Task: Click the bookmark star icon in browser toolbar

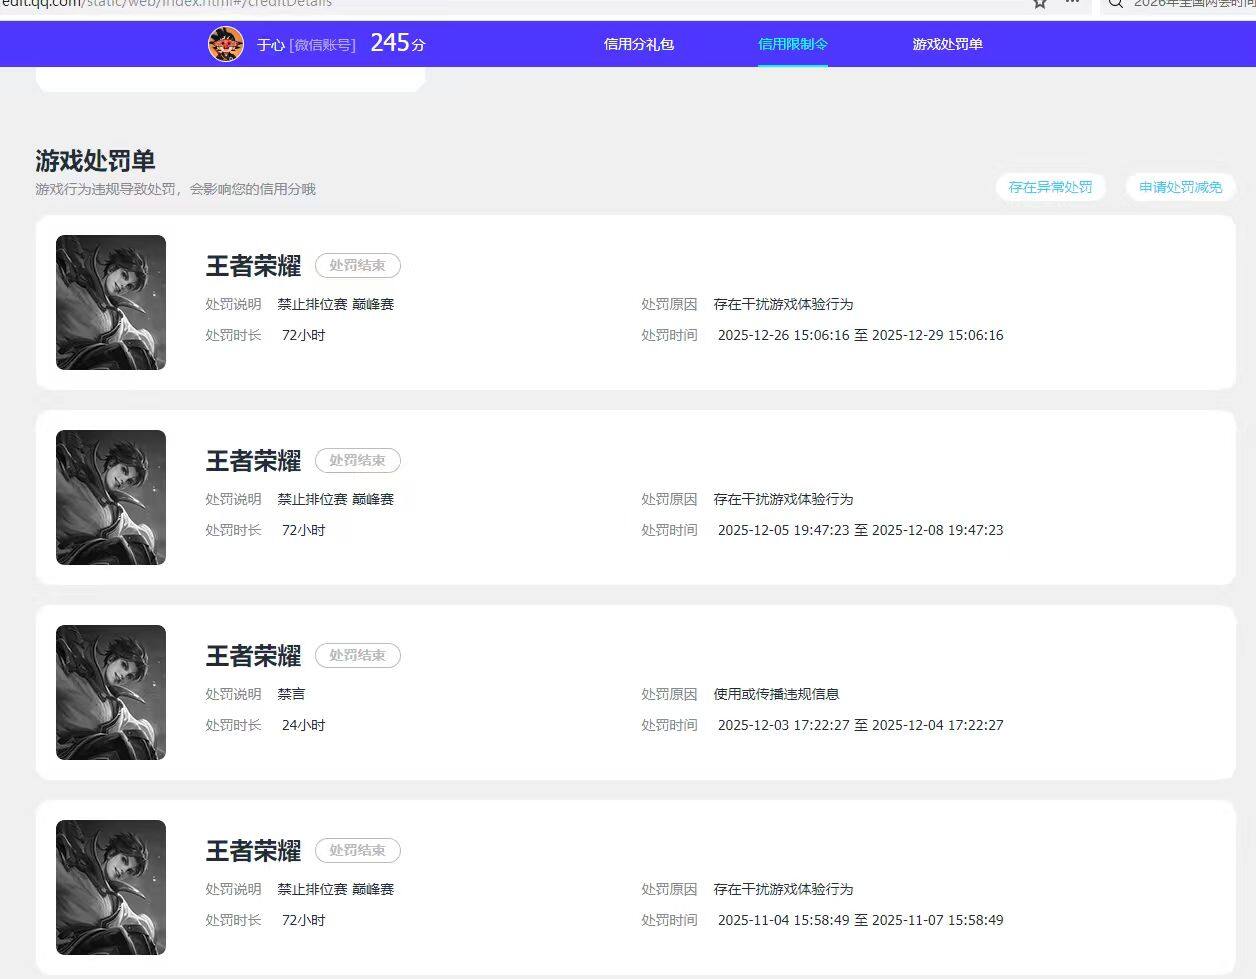Action: [1039, 5]
